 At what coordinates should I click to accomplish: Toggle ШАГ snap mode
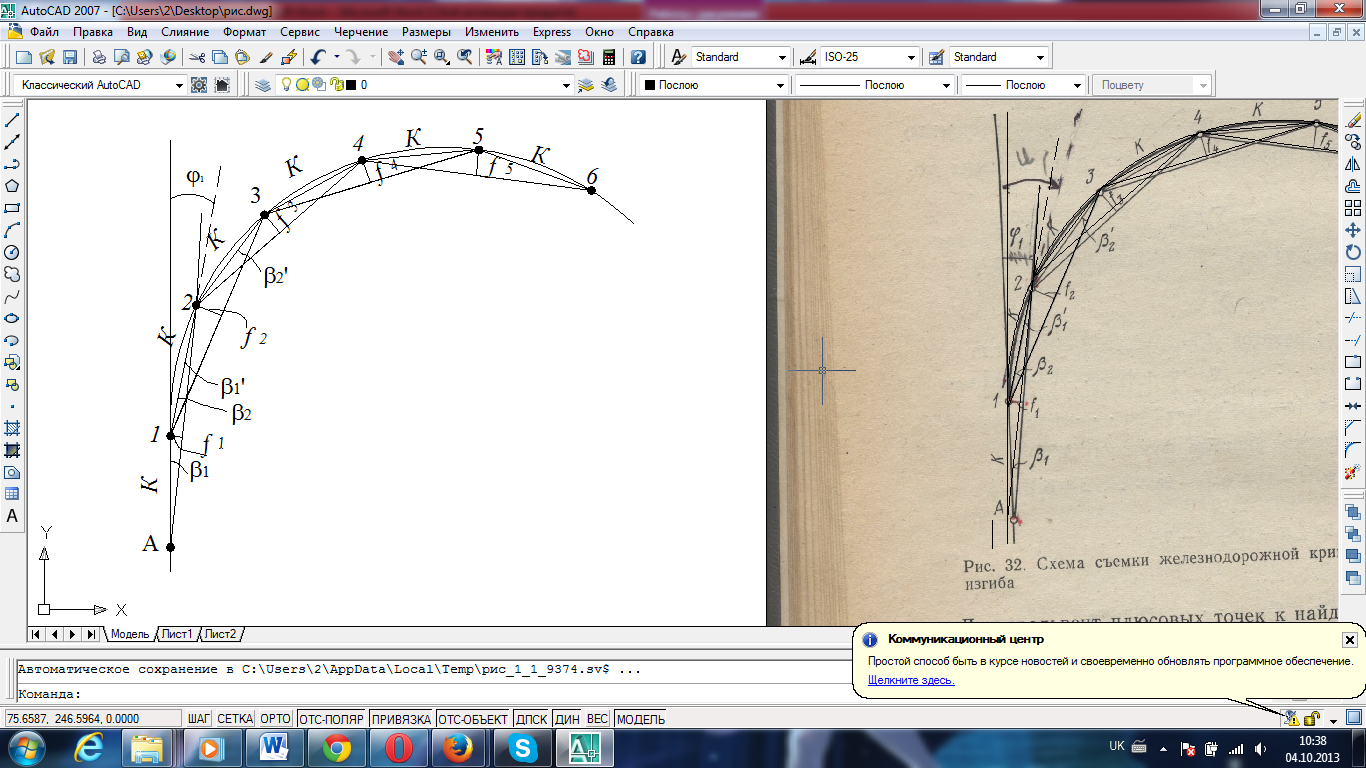199,719
